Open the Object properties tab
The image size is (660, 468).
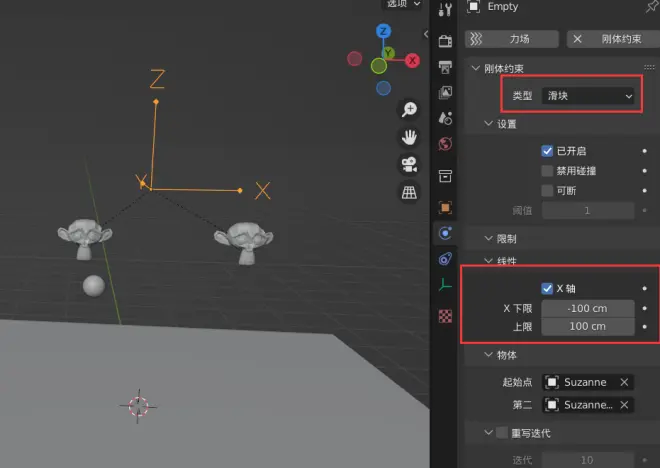445,207
